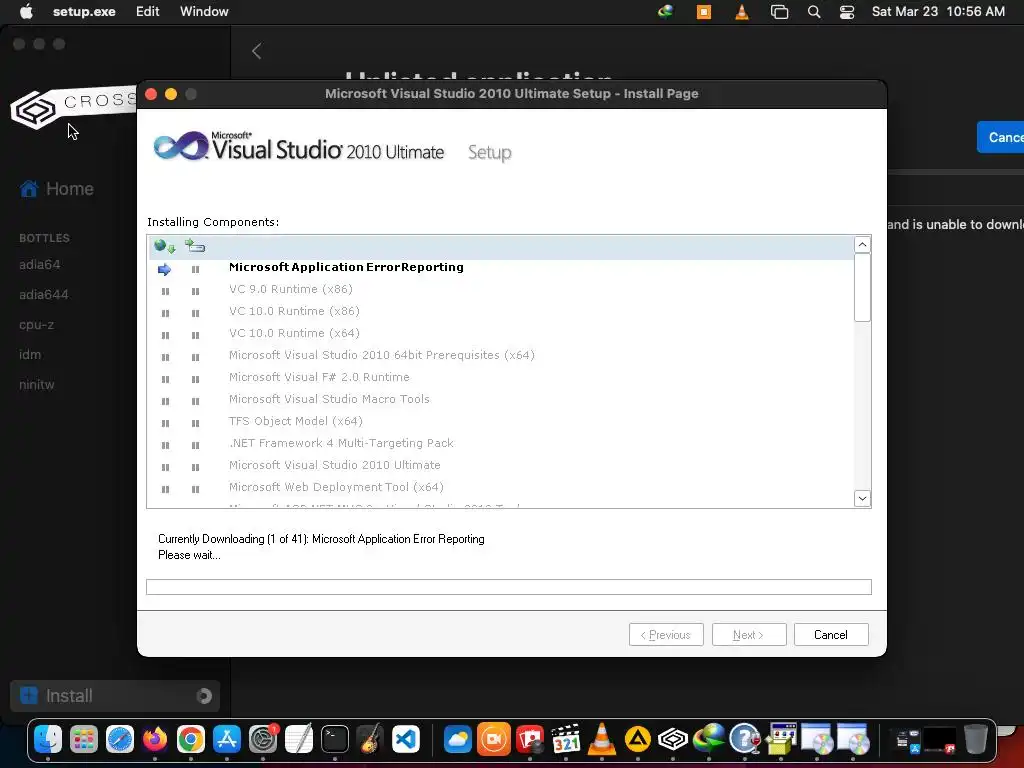The height and width of the screenshot is (768, 1024).
Task: Open the setup.exe application menu
Action: (84, 12)
